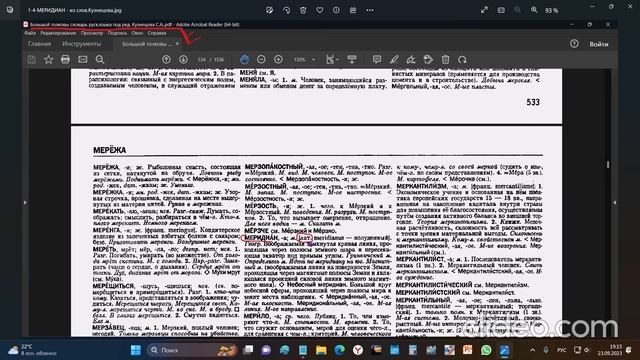
Task: Open the Windows Start menu
Action: (x=136, y=350)
